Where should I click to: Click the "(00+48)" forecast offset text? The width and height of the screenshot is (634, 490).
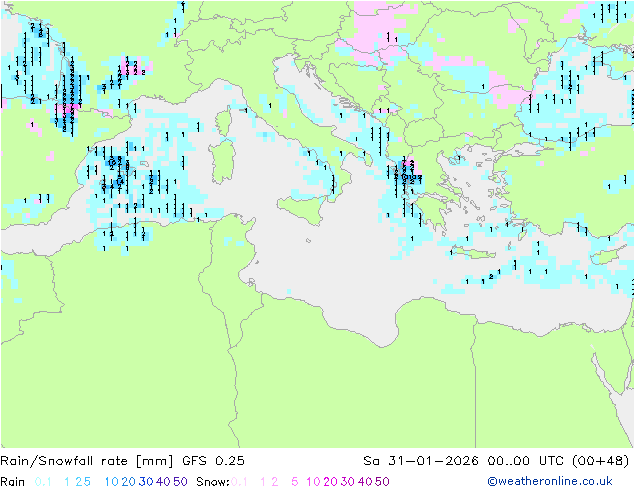601,460
